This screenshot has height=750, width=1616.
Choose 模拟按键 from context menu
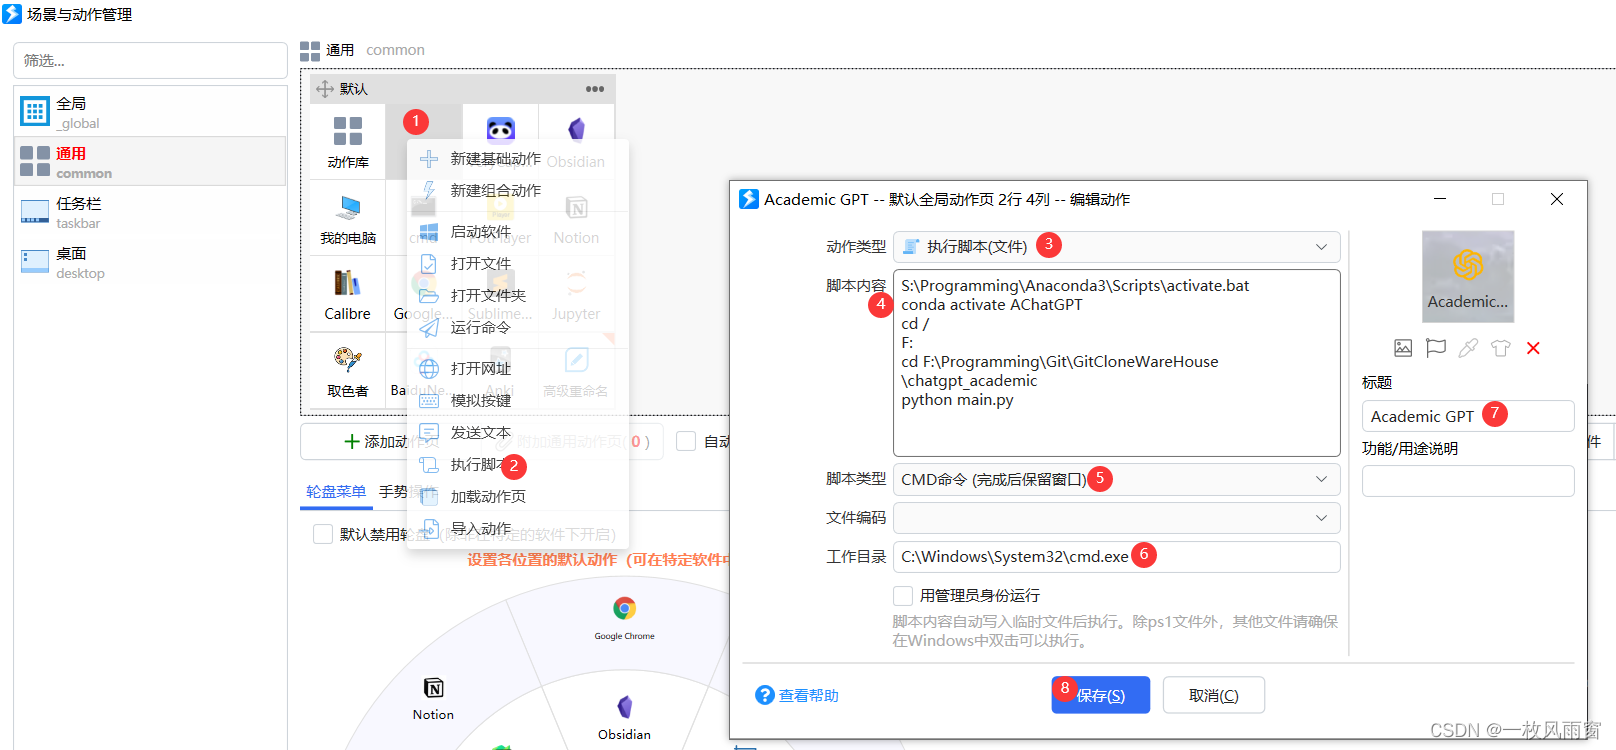click(517, 401)
